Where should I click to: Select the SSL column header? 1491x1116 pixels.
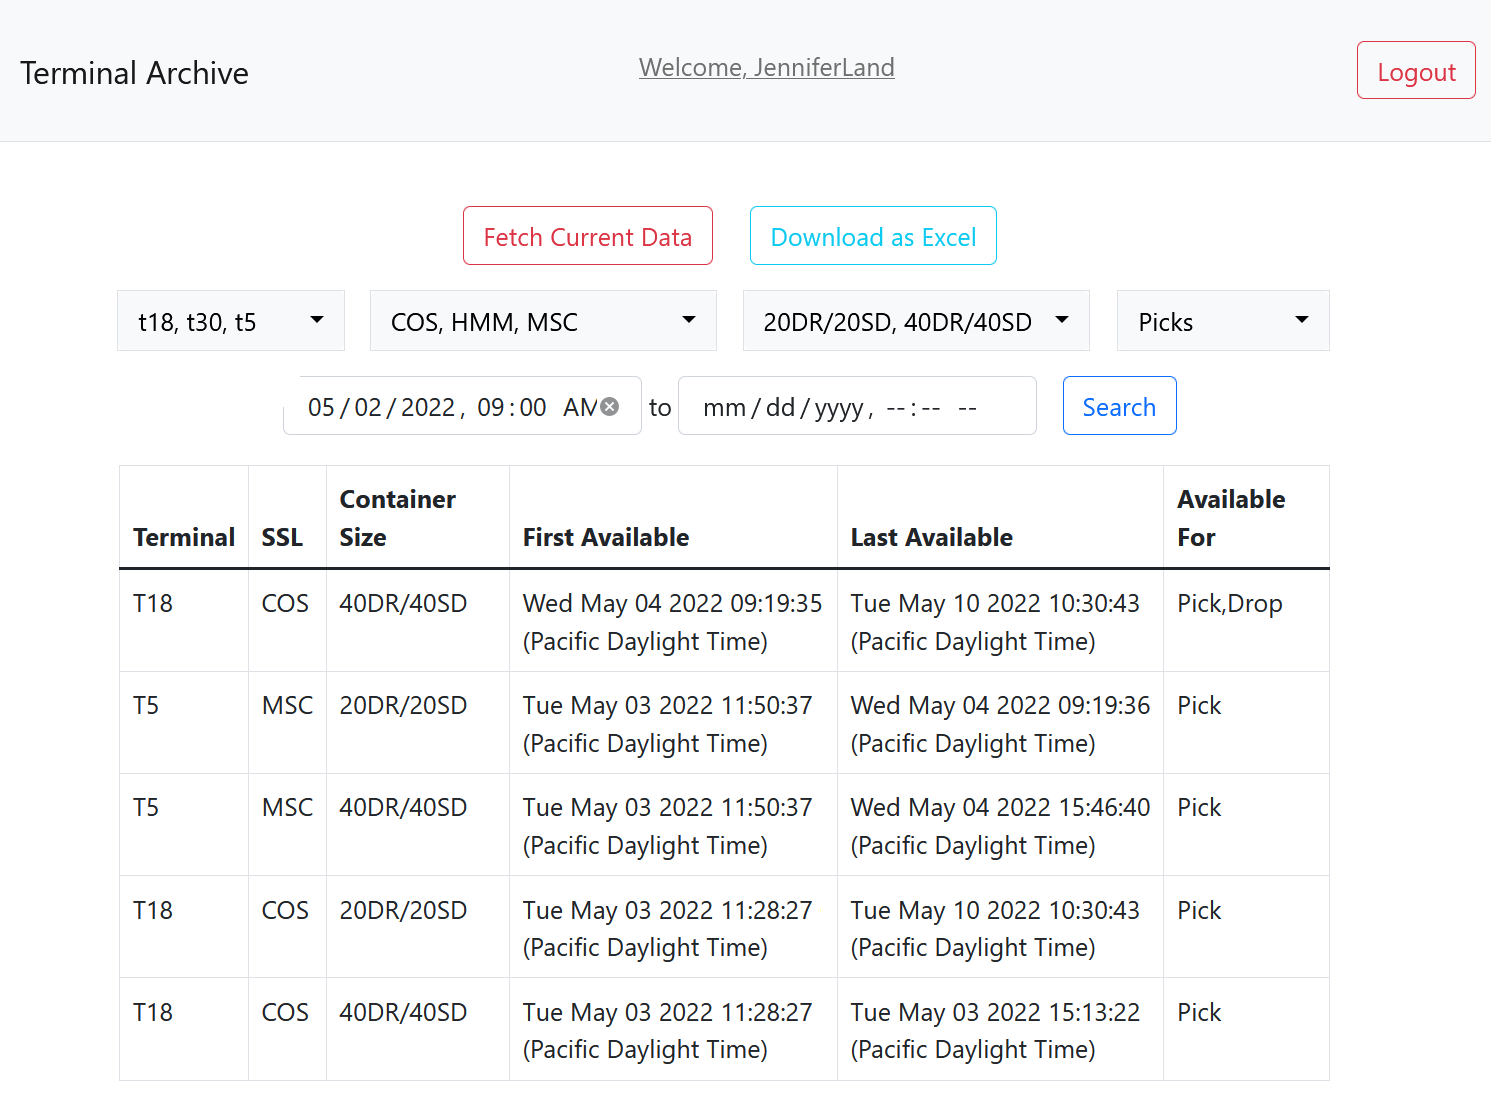coord(282,537)
